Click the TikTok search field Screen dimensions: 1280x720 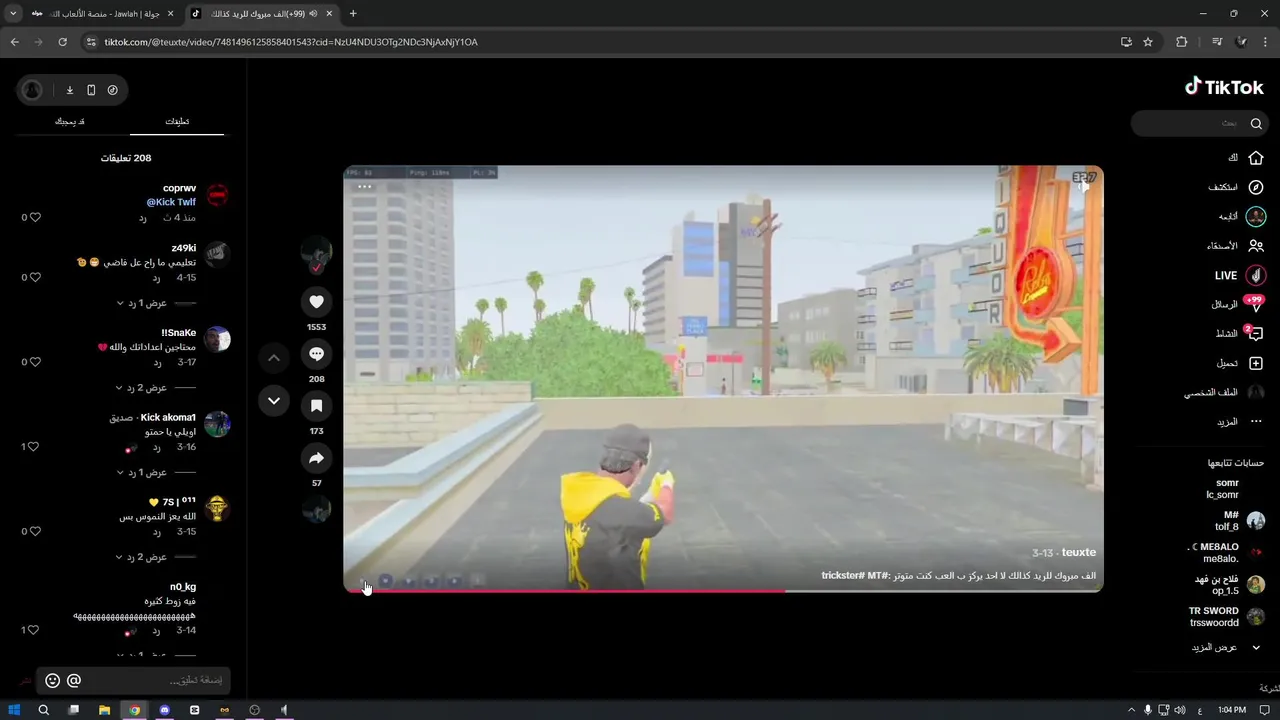click(1200, 123)
